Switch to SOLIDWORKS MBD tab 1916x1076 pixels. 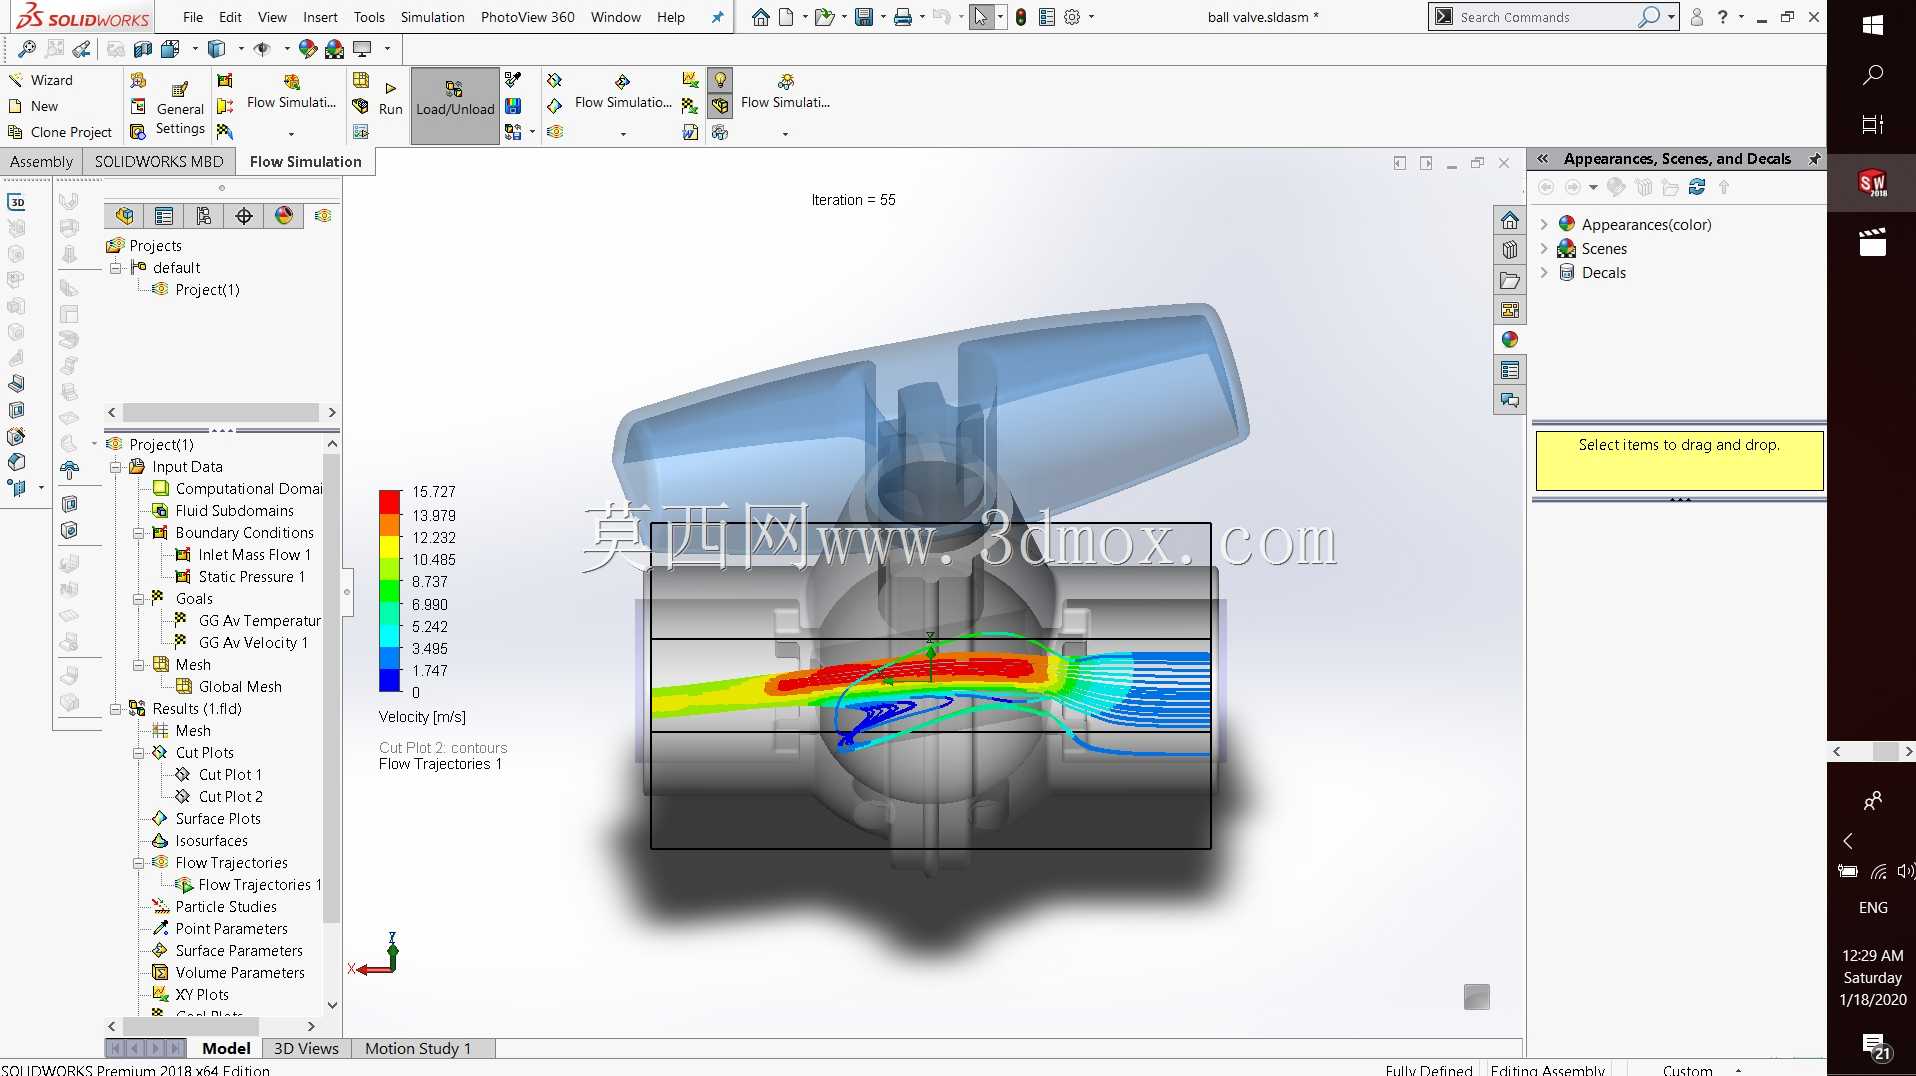point(159,161)
